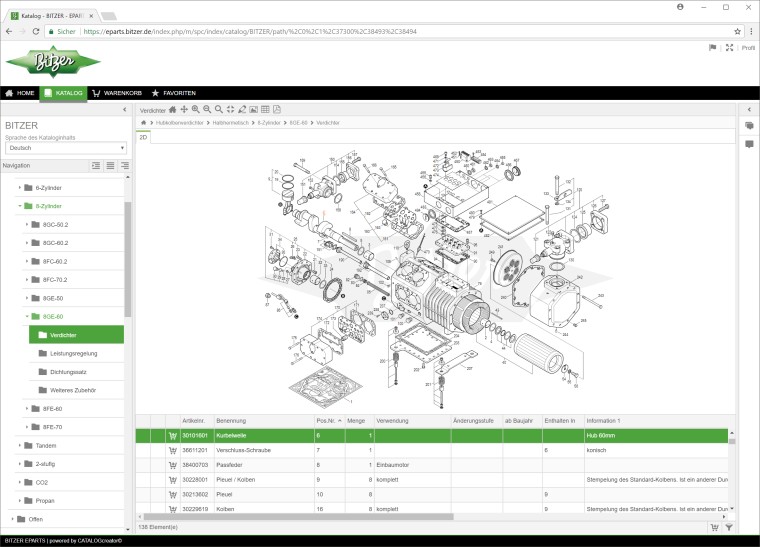The width and height of the screenshot is (760, 547).
Task: Click the PDF export icon
Action: (x=277, y=109)
